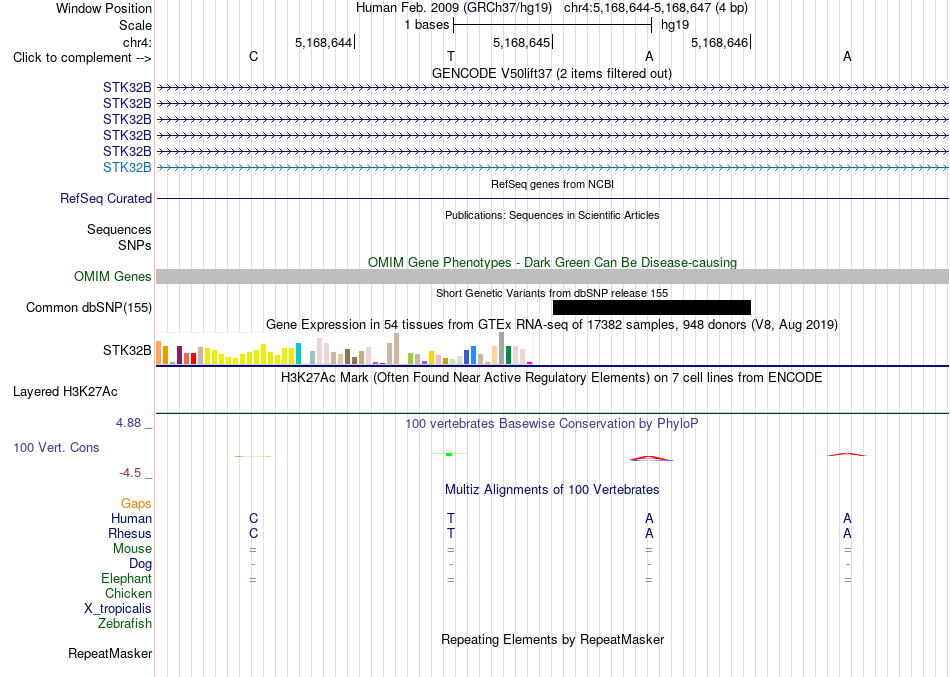The image size is (950, 677).
Task: Click the H3K27Ac Mark track title
Action: point(552,378)
